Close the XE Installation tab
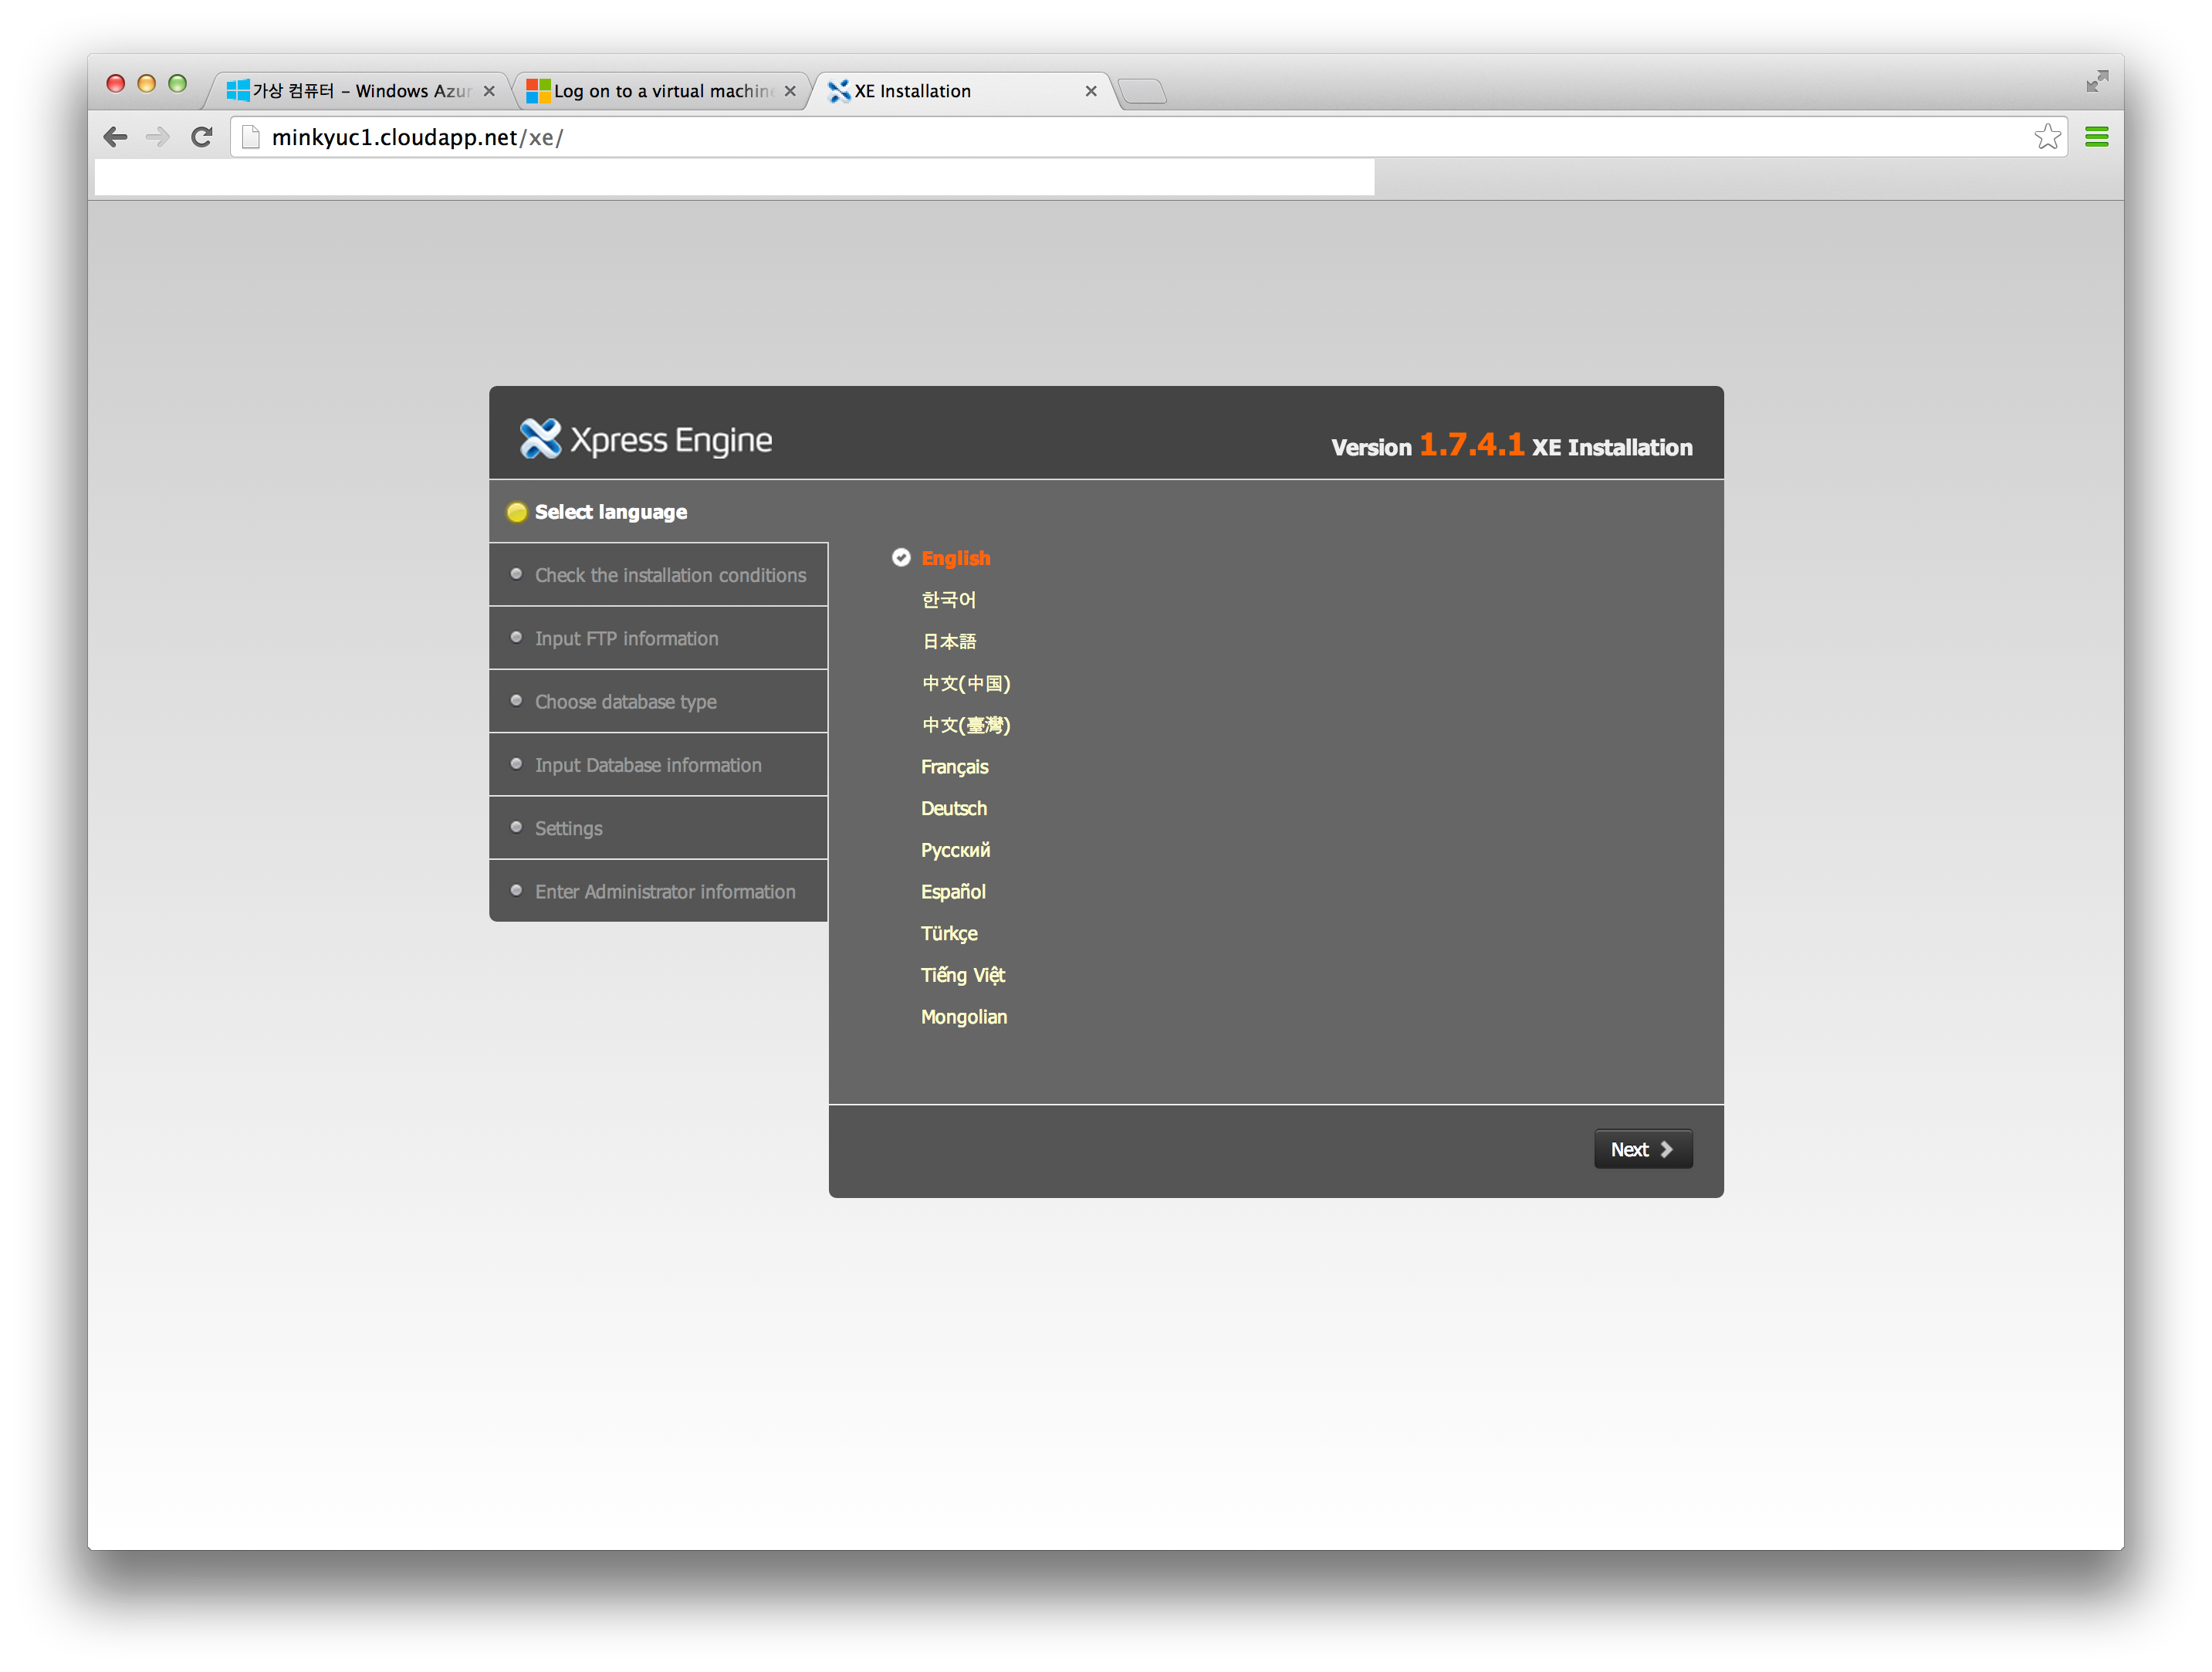 (x=1090, y=91)
